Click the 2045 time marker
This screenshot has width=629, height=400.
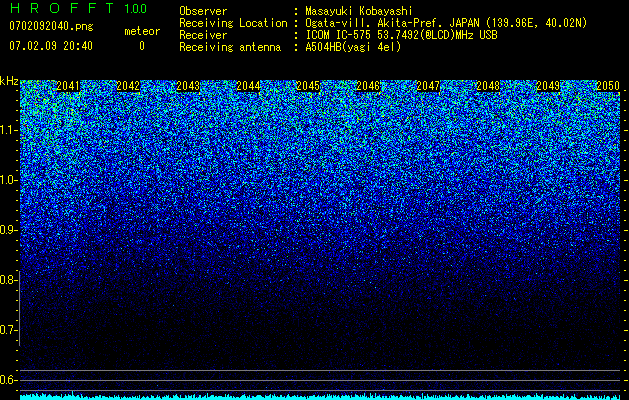[308, 86]
